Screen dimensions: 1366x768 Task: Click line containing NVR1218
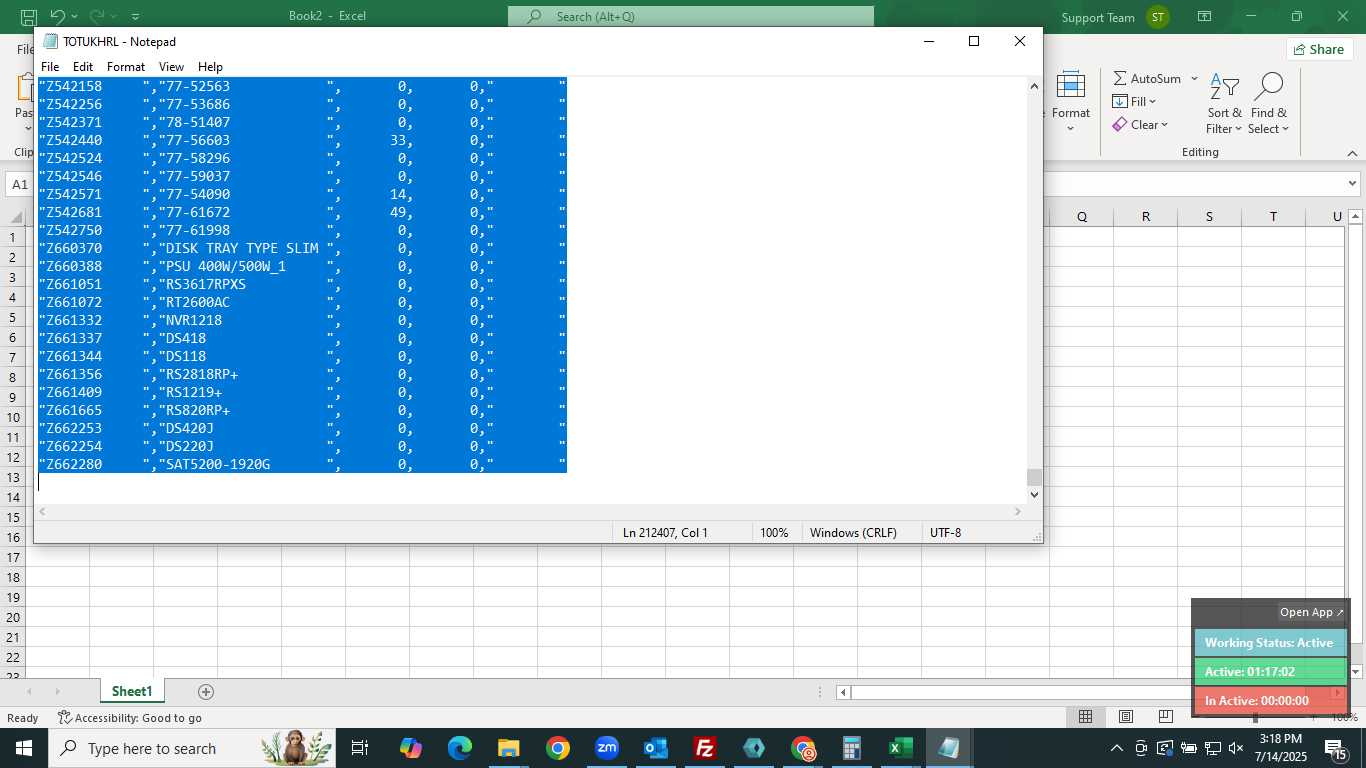click(302, 320)
